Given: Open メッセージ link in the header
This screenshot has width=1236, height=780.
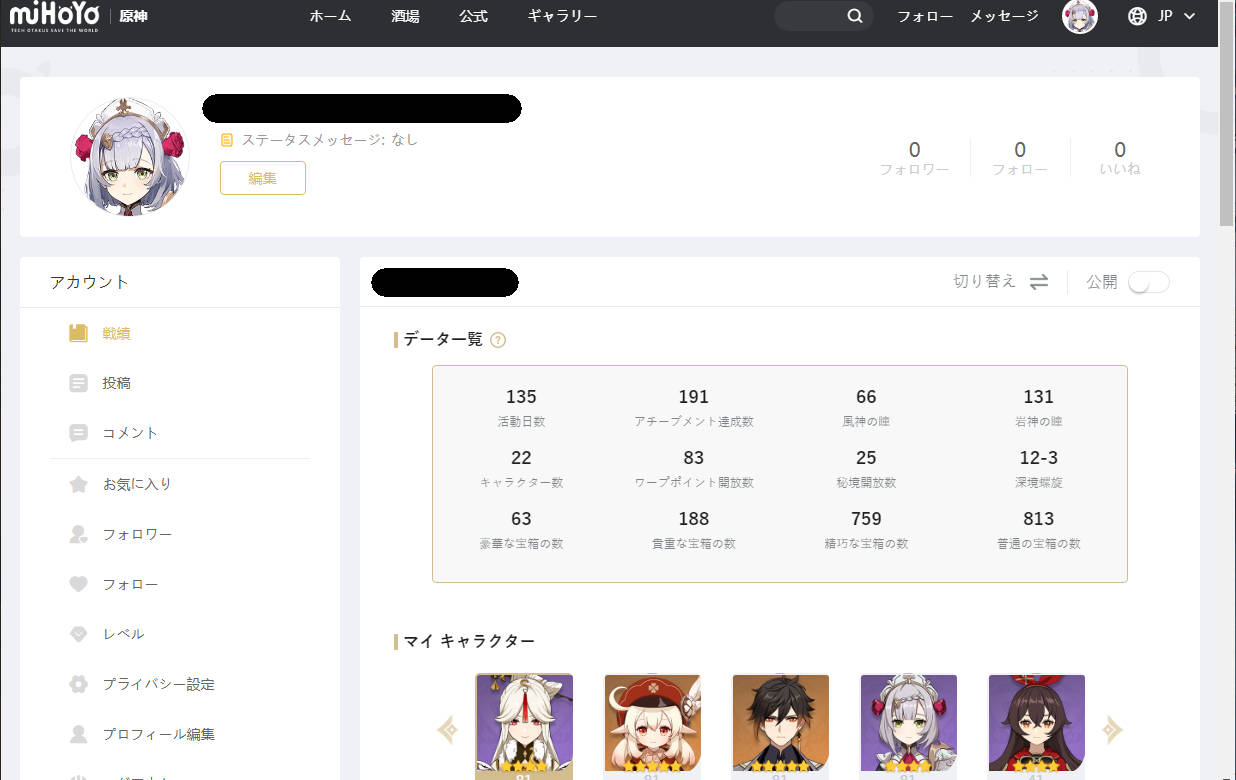Looking at the screenshot, I should 1004,16.
